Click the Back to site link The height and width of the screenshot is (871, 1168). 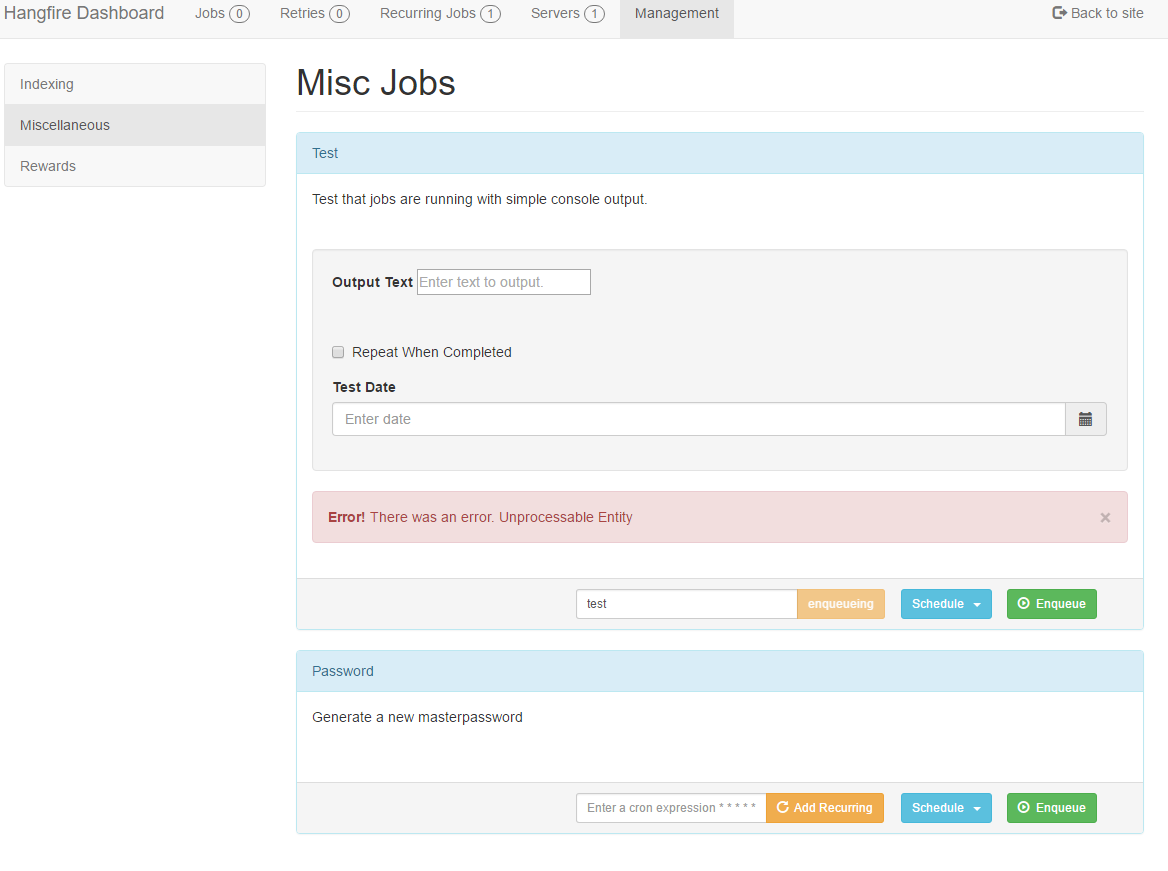coord(1098,13)
